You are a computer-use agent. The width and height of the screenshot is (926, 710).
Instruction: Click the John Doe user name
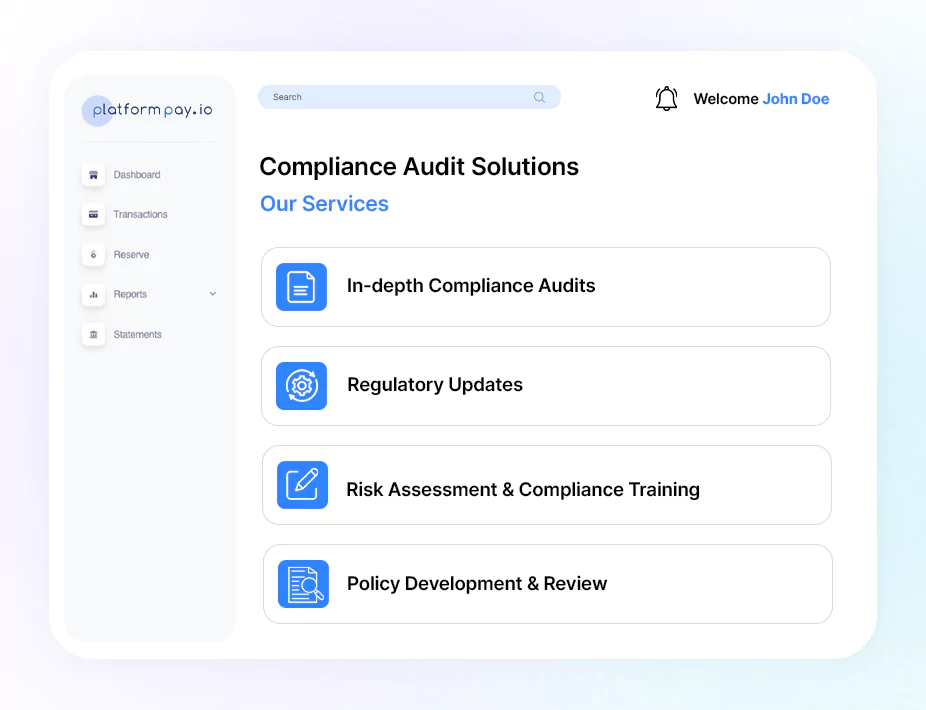pos(795,99)
